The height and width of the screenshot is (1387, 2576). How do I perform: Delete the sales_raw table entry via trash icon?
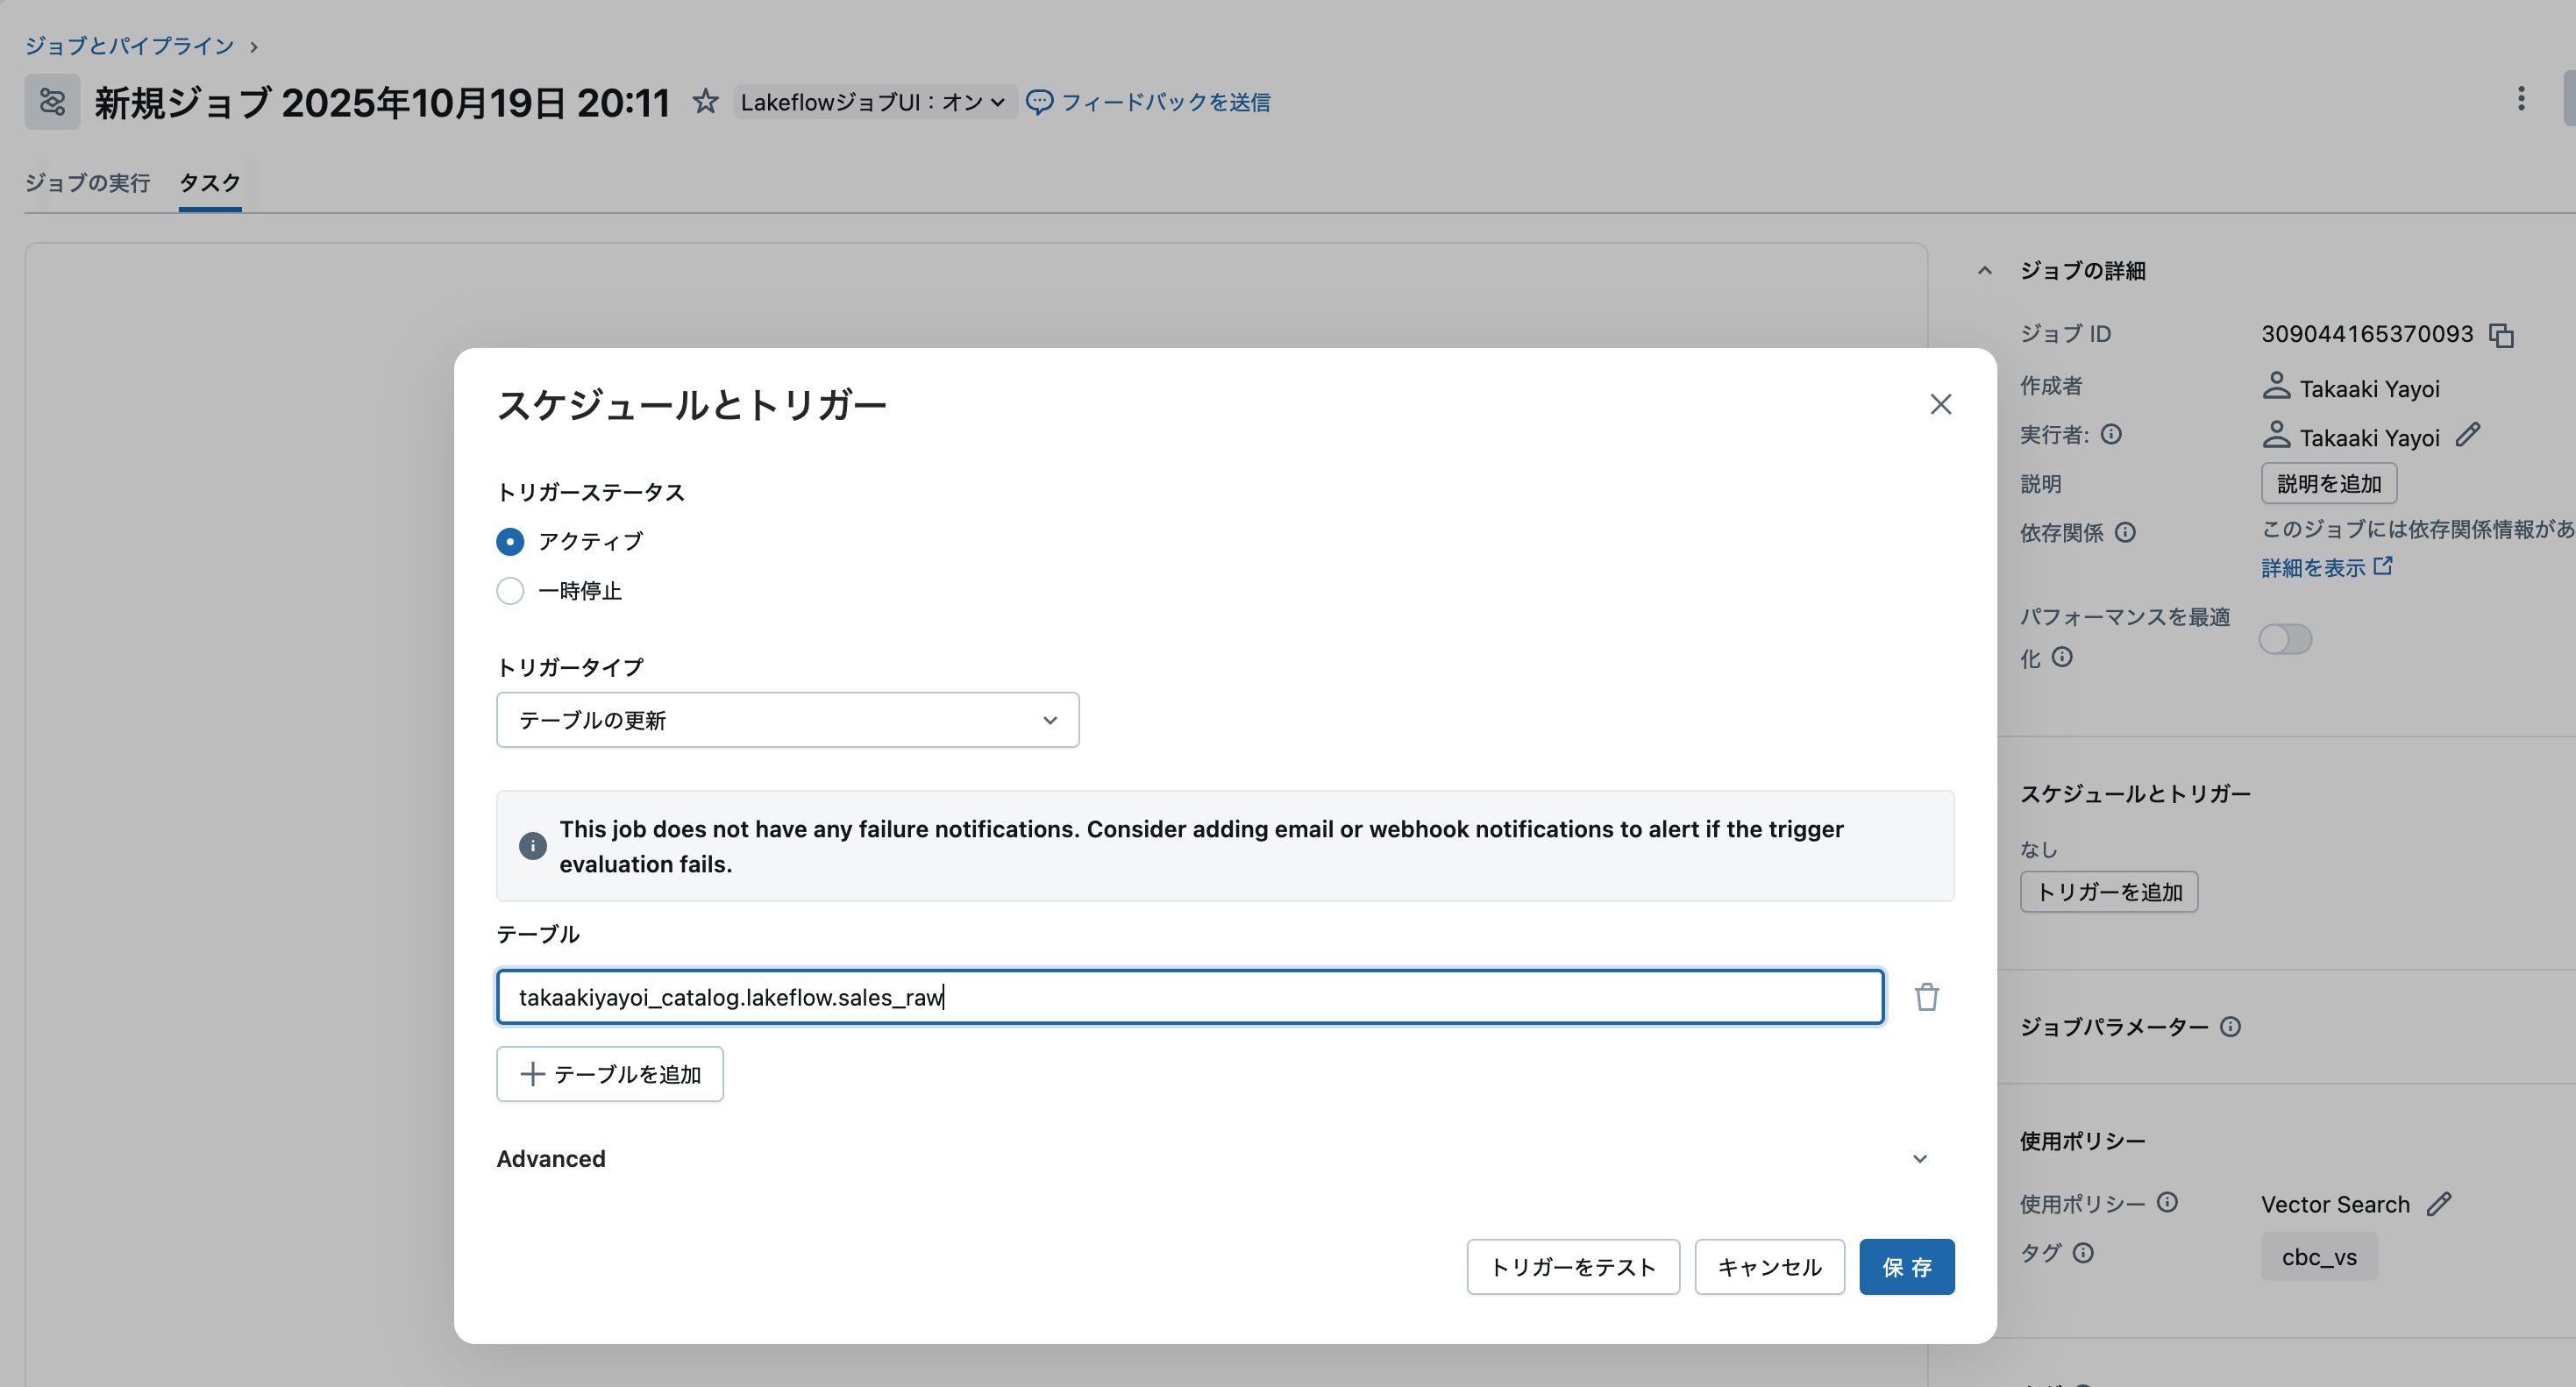(x=1927, y=996)
